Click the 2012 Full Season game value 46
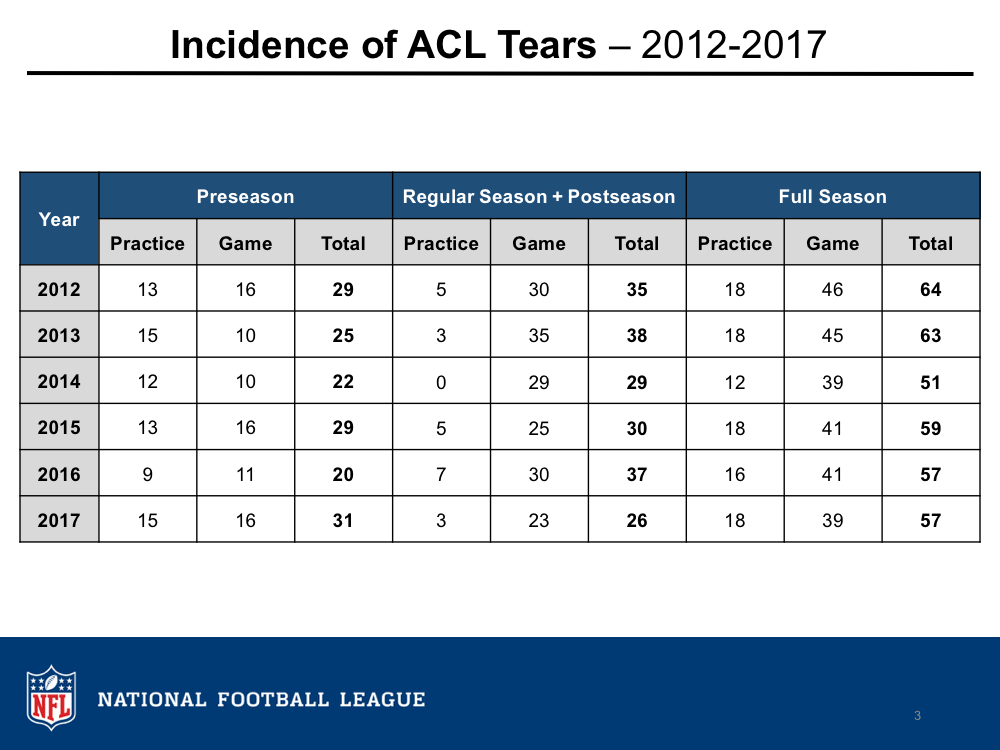 pos(832,290)
